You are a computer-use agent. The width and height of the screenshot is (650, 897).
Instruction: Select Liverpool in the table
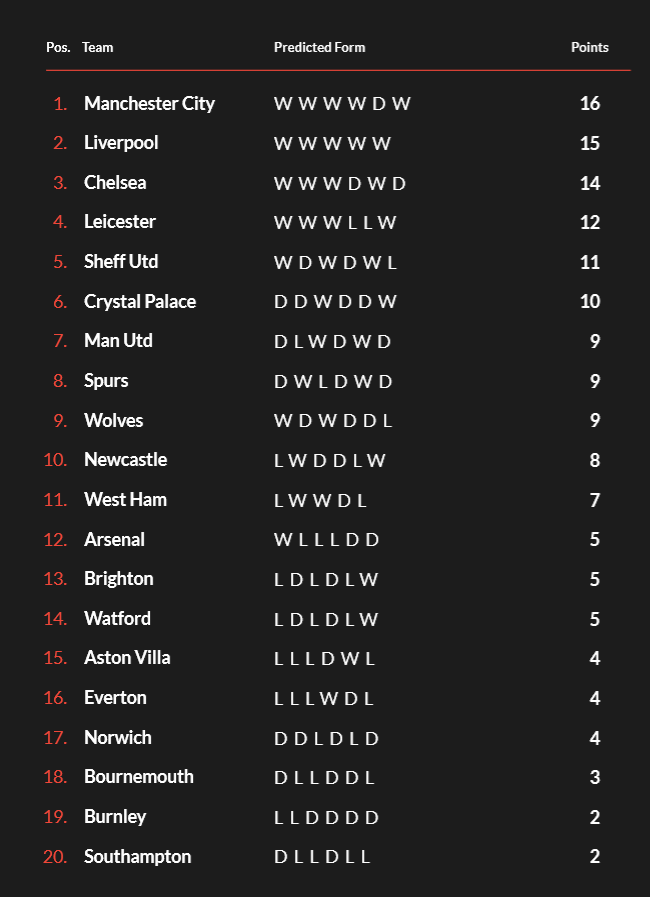click(121, 143)
